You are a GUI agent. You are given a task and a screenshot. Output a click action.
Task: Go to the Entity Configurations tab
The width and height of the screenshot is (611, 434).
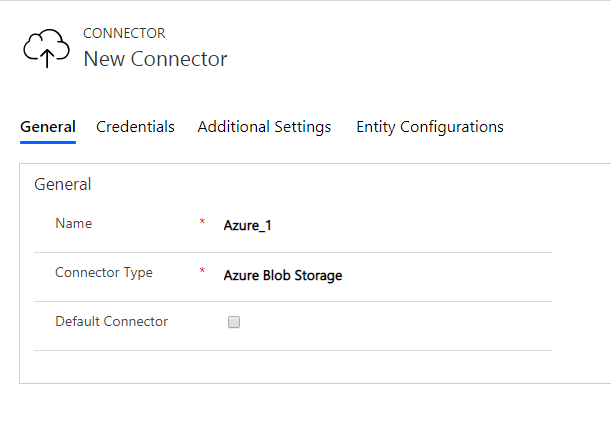point(430,127)
